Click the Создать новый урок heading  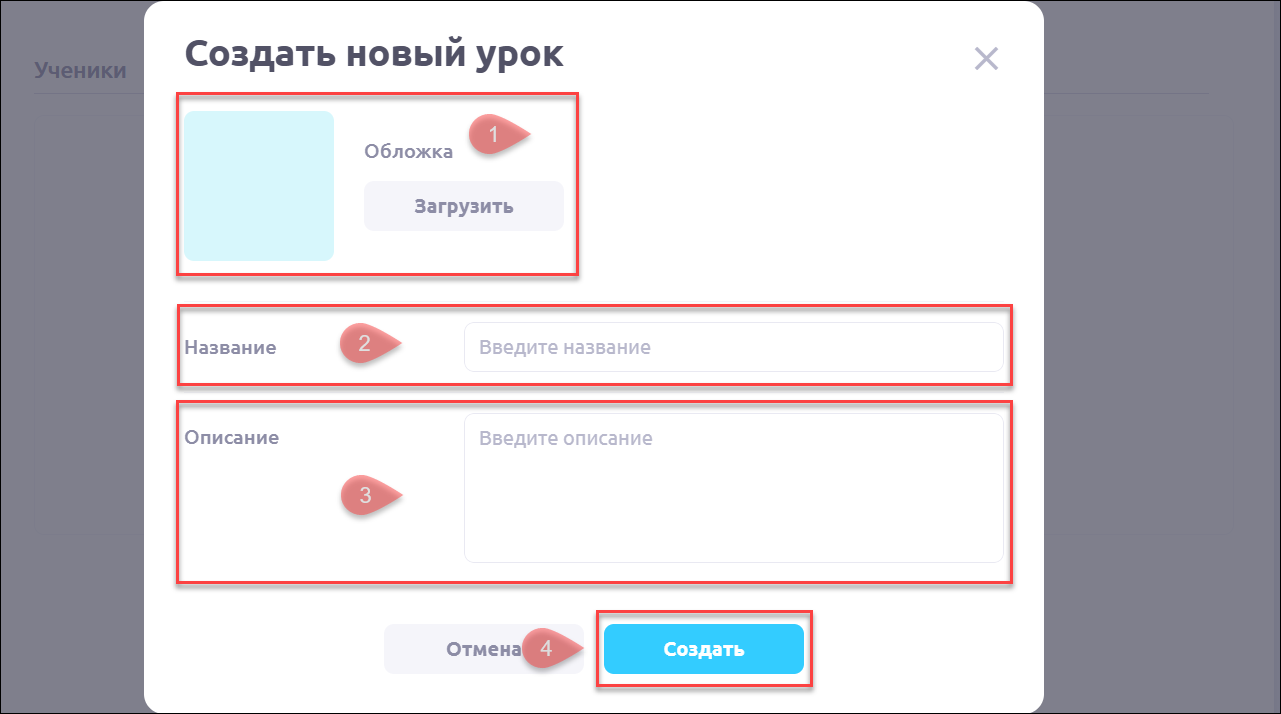click(374, 54)
